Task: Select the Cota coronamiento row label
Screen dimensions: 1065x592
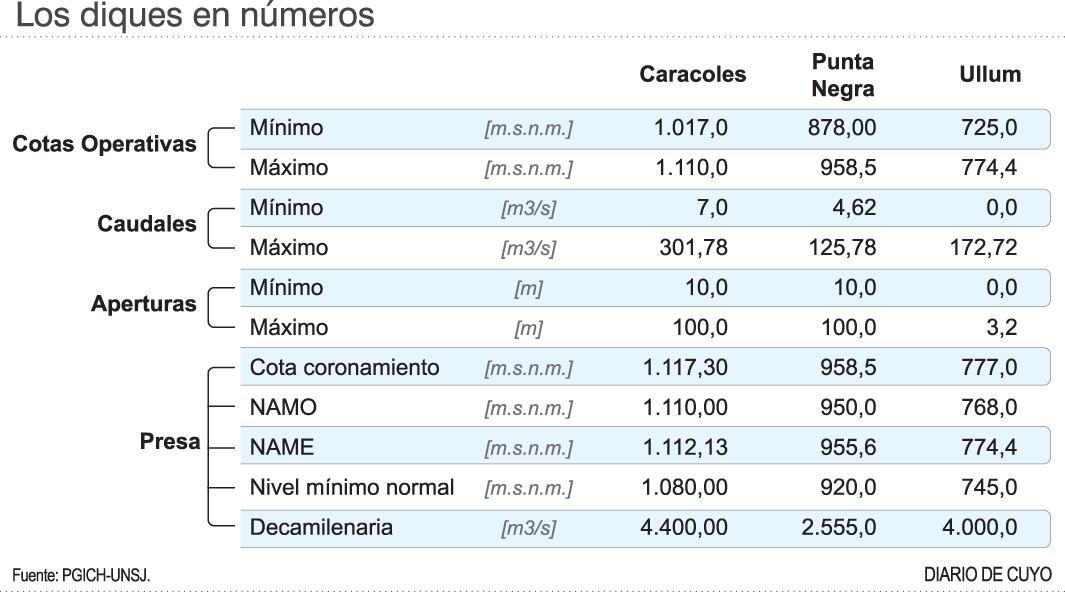Action: click(345, 367)
